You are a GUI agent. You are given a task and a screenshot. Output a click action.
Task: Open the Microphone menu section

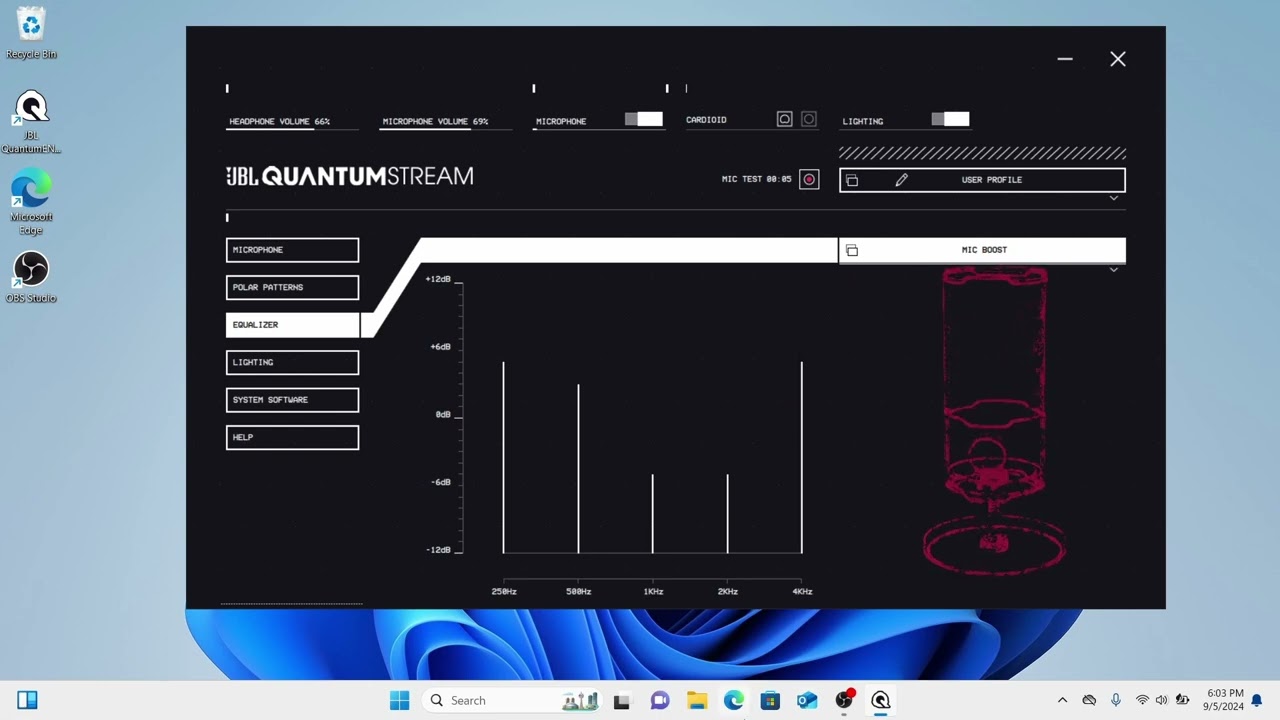coord(292,250)
